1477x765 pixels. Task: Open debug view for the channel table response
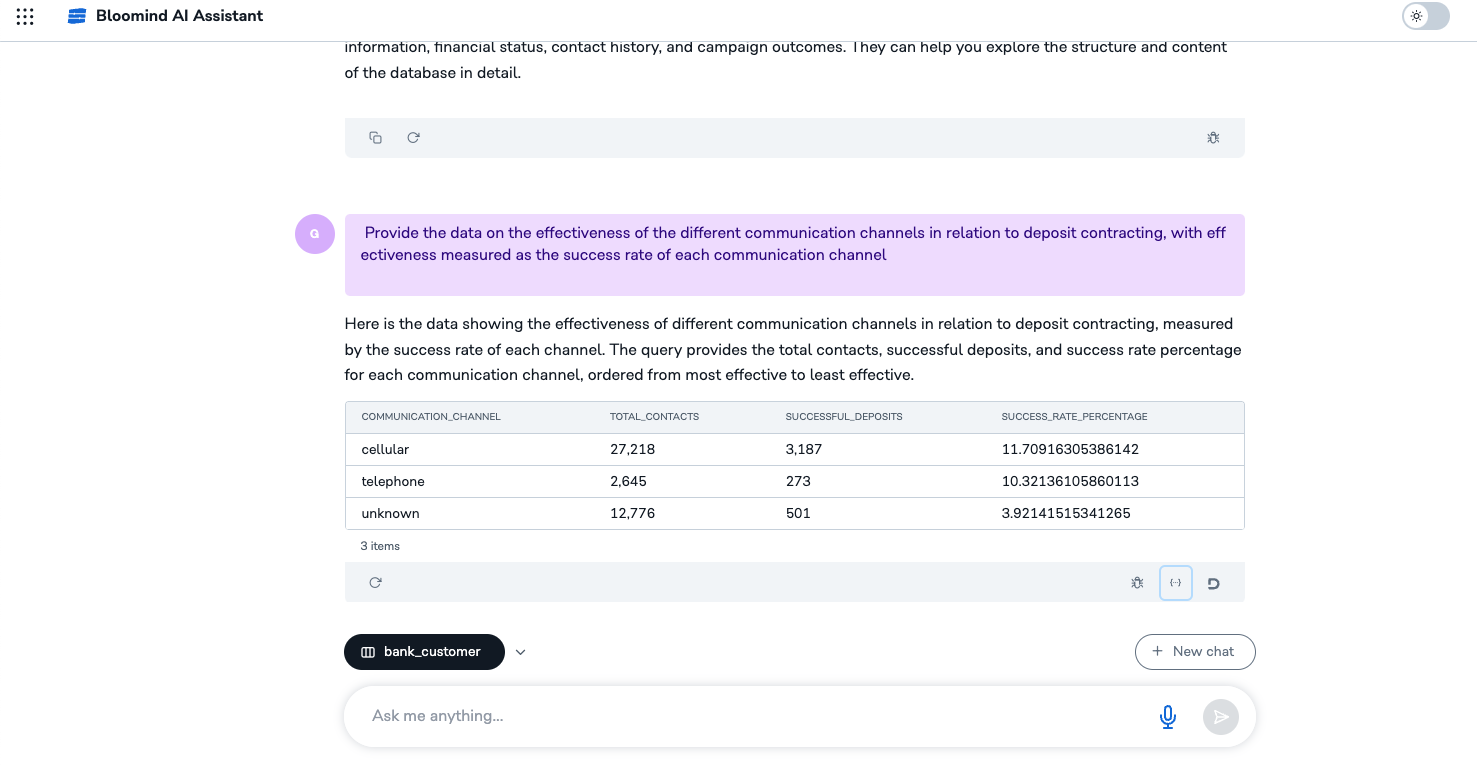1137,582
